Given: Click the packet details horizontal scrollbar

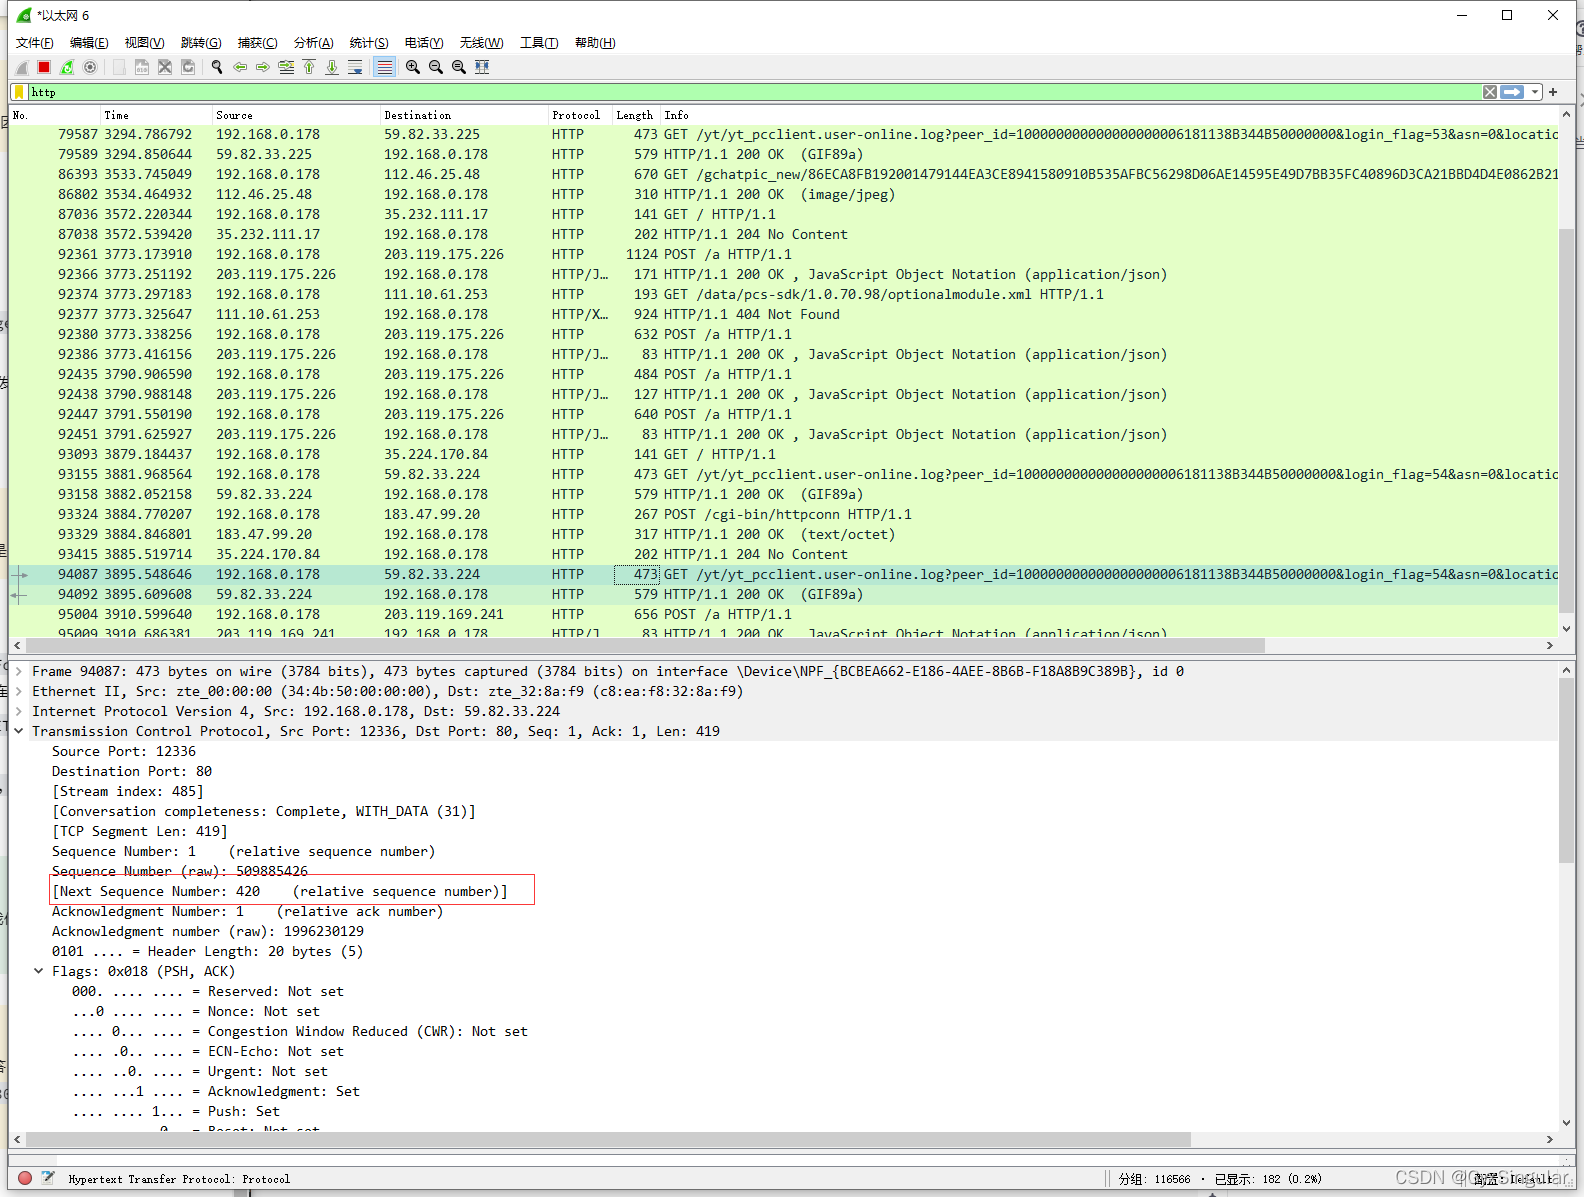Looking at the screenshot, I should click(x=609, y=1139).
